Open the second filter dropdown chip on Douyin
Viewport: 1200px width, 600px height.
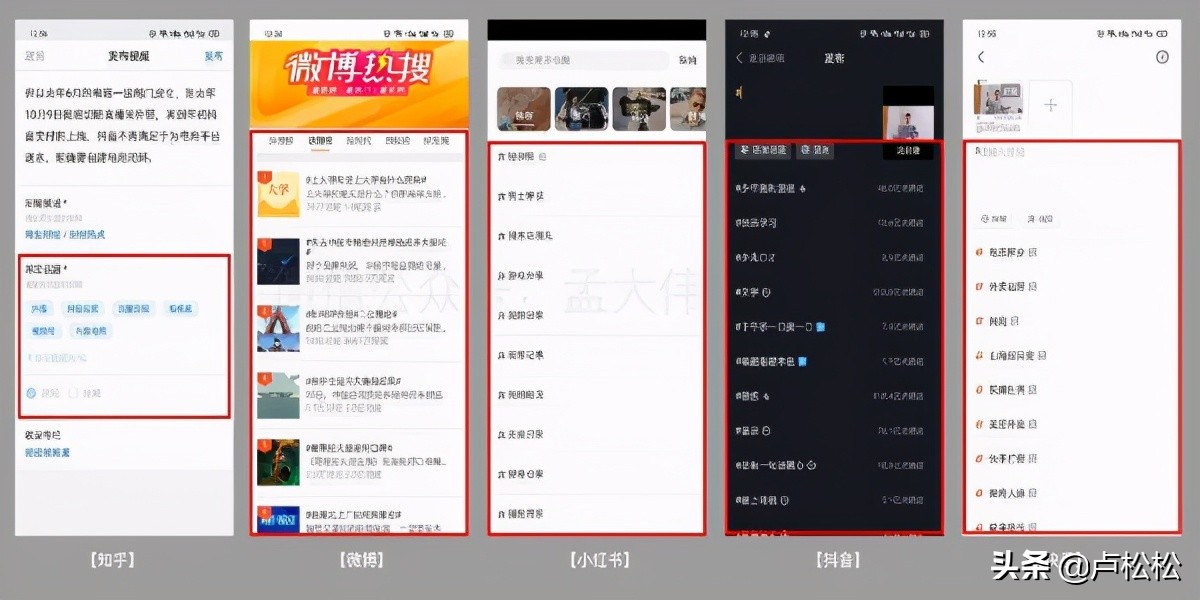click(x=816, y=151)
